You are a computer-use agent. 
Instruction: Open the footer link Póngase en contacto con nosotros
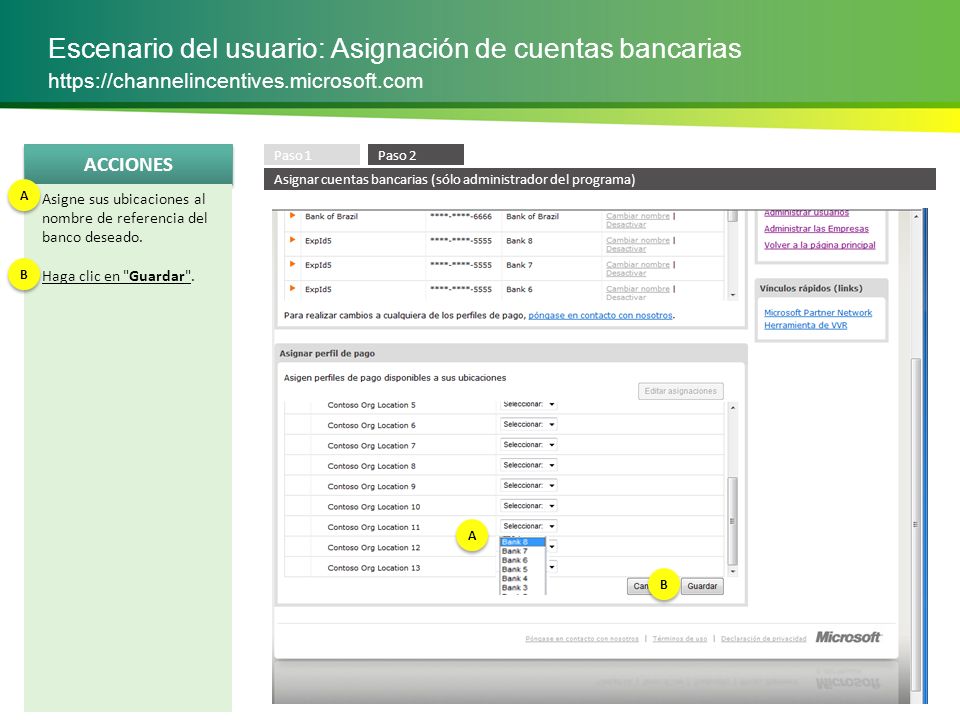click(582, 639)
